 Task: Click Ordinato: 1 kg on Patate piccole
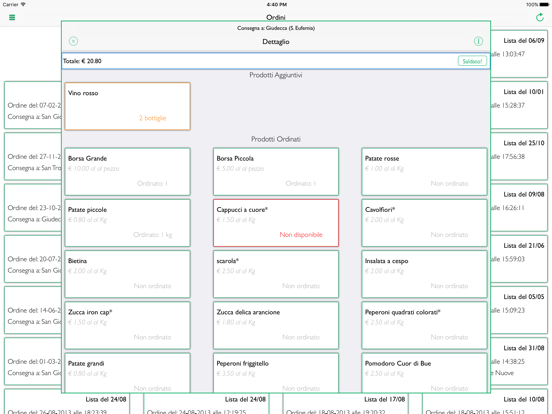tap(152, 234)
